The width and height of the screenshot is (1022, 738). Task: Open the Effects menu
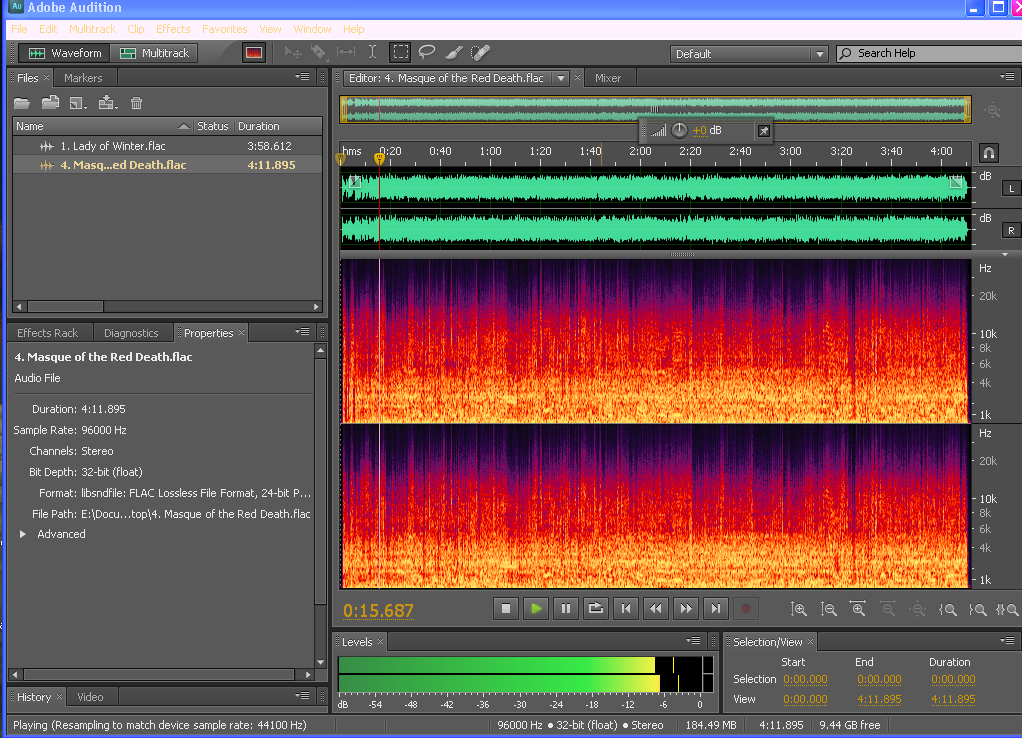click(x=173, y=29)
